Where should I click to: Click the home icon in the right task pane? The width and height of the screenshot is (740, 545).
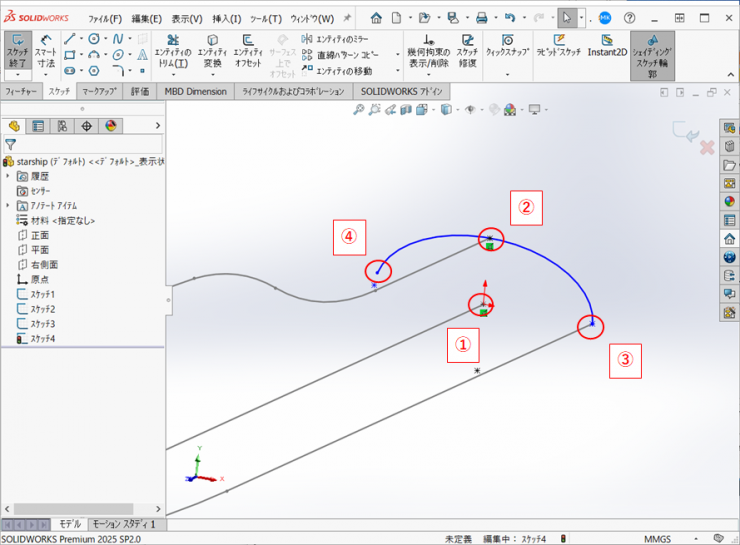[x=729, y=239]
